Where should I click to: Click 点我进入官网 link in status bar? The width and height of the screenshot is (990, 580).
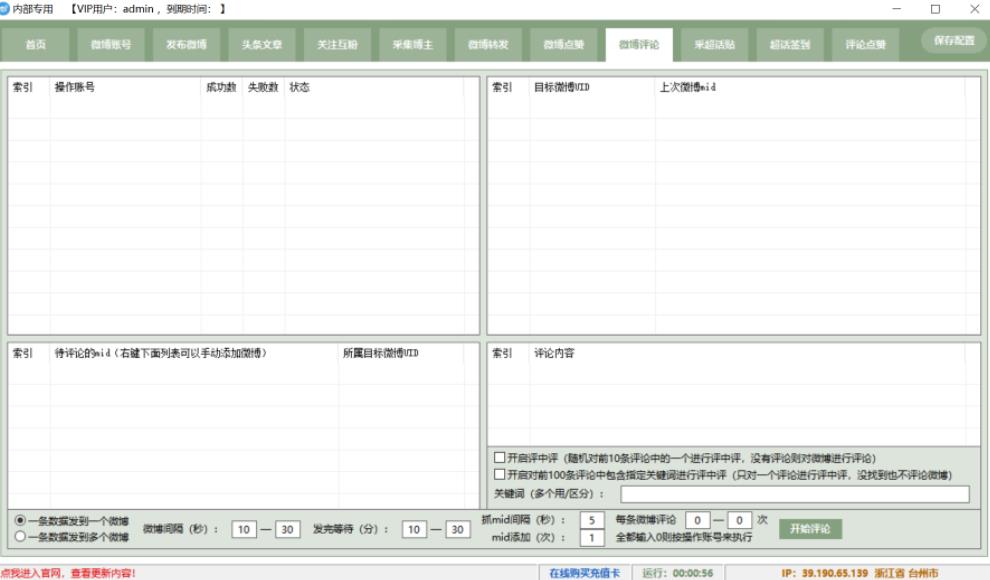pyautogui.click(x=68, y=573)
